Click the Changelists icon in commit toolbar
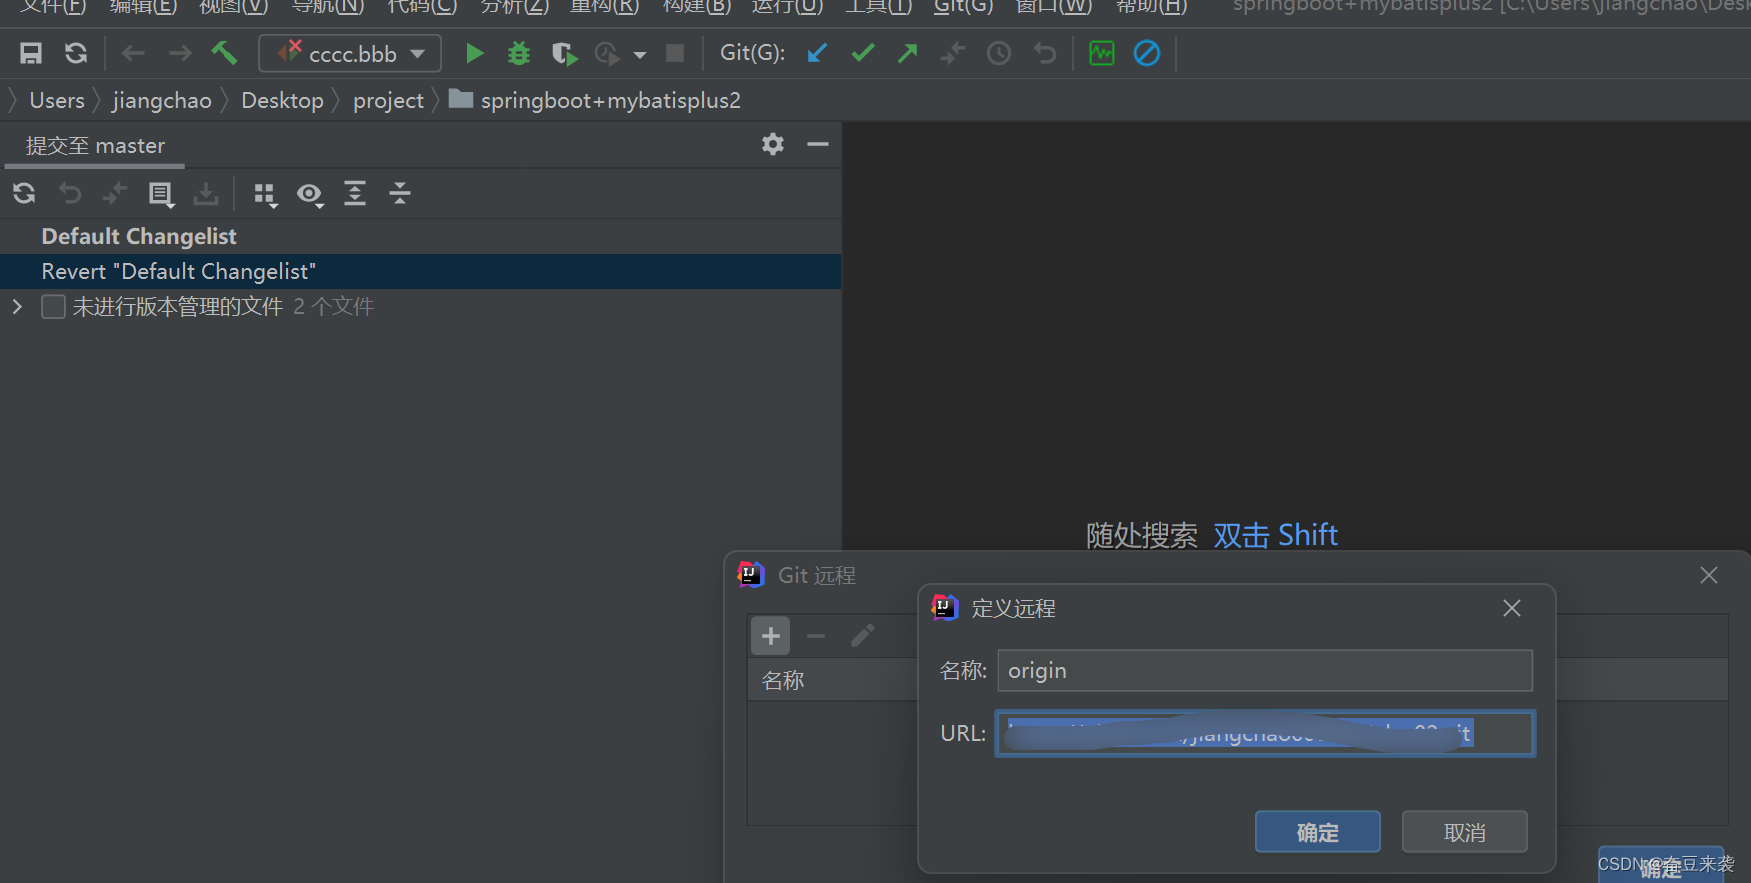 [x=161, y=194]
